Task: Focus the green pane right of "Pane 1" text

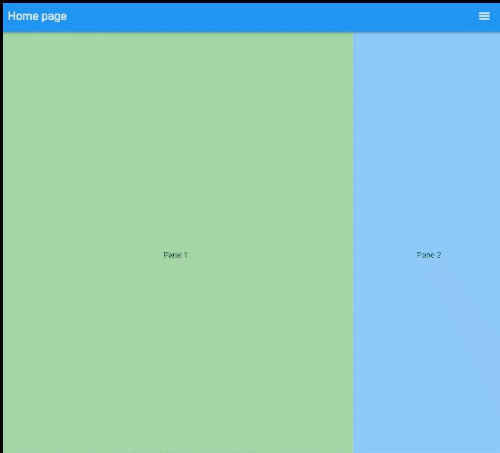Action: click(270, 255)
